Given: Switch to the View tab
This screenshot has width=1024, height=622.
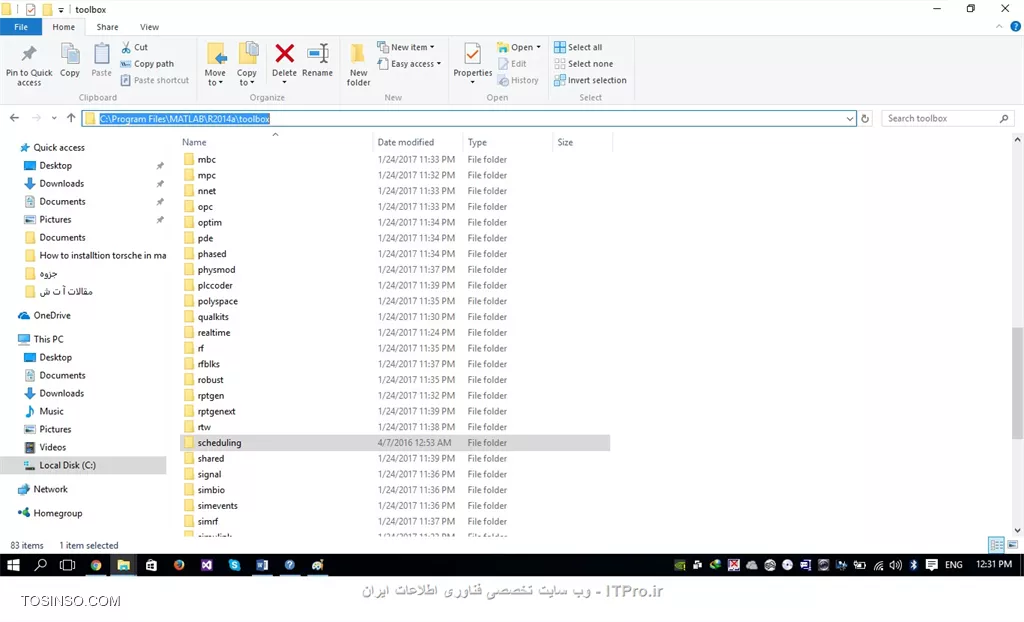Looking at the screenshot, I should [x=149, y=27].
